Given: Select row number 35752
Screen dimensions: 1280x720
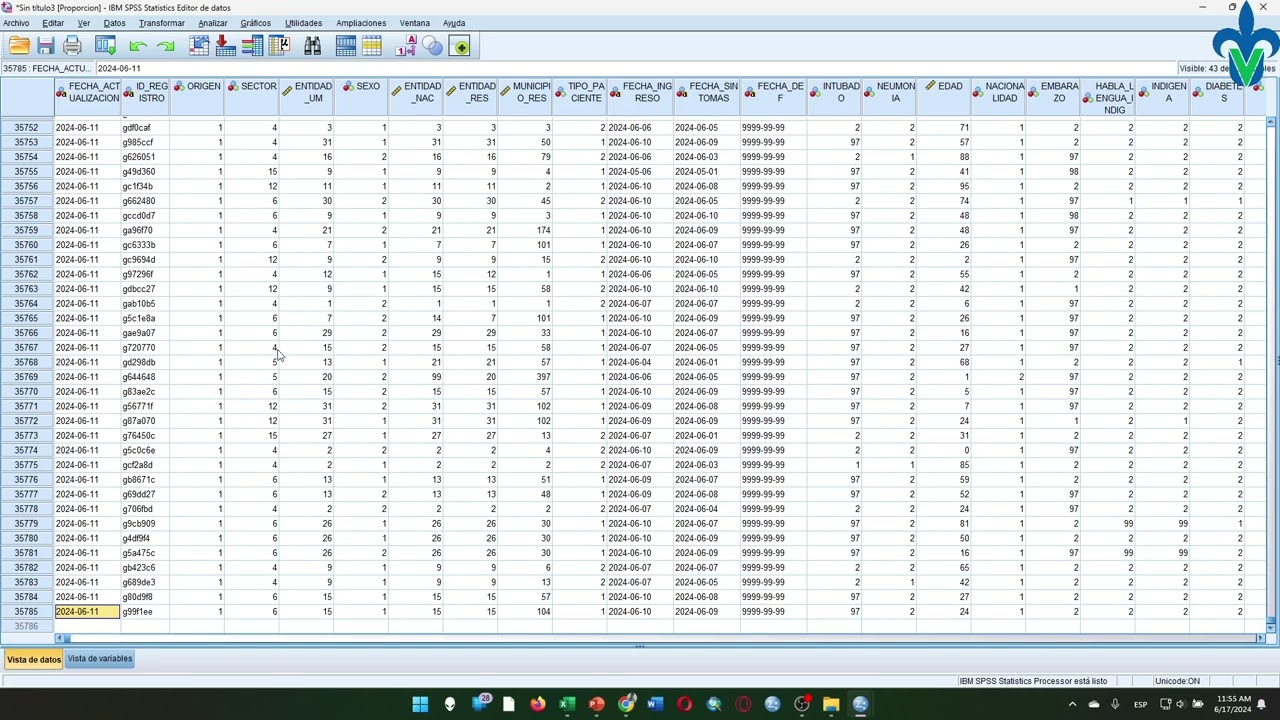Looking at the screenshot, I should (27, 128).
